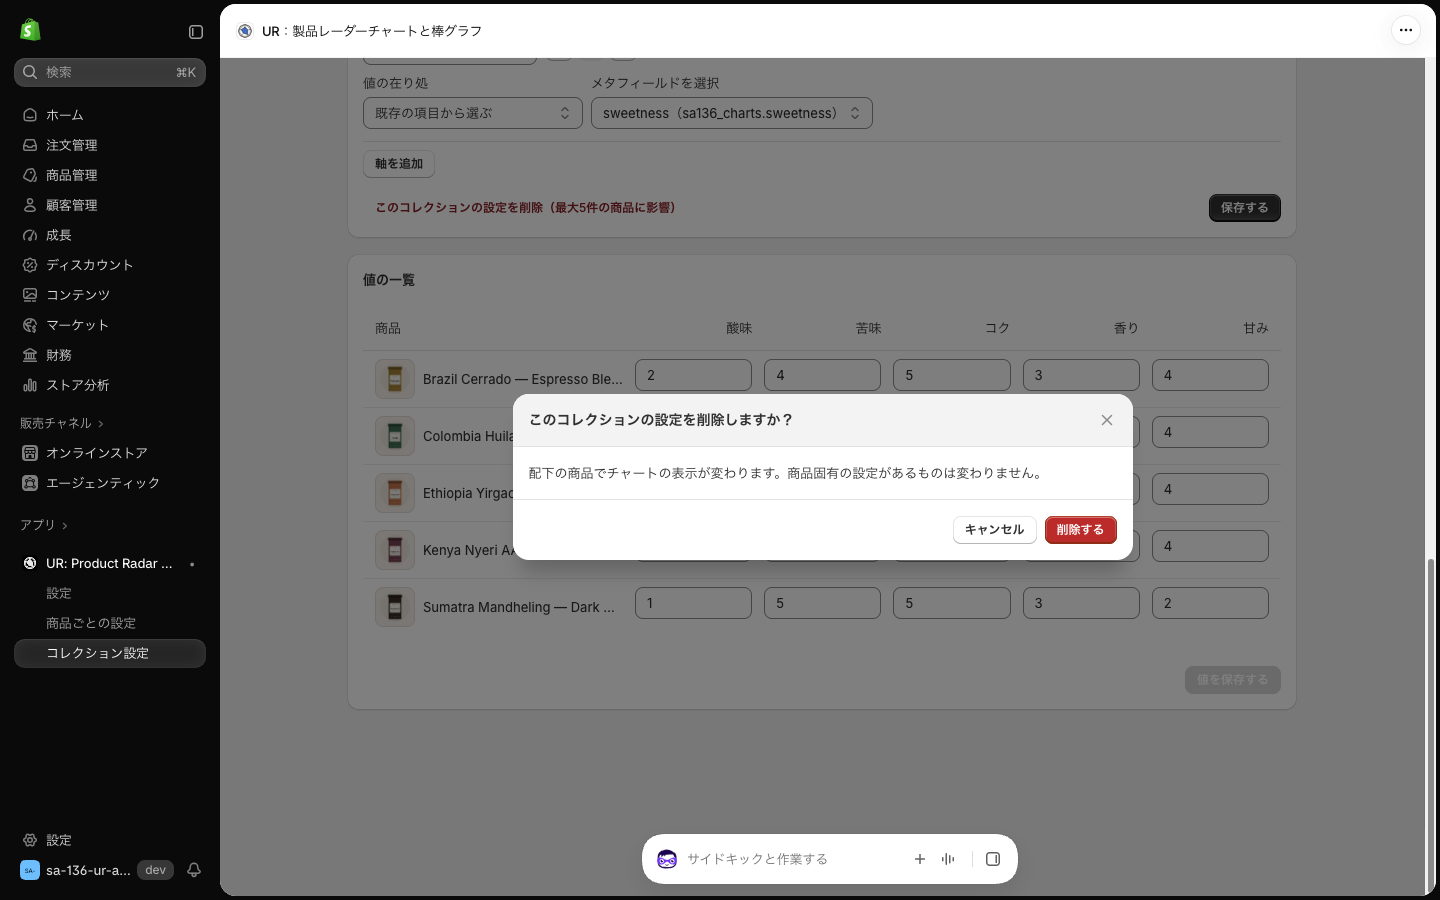Click the 検索 search field
The image size is (1440, 900).
coord(110,72)
